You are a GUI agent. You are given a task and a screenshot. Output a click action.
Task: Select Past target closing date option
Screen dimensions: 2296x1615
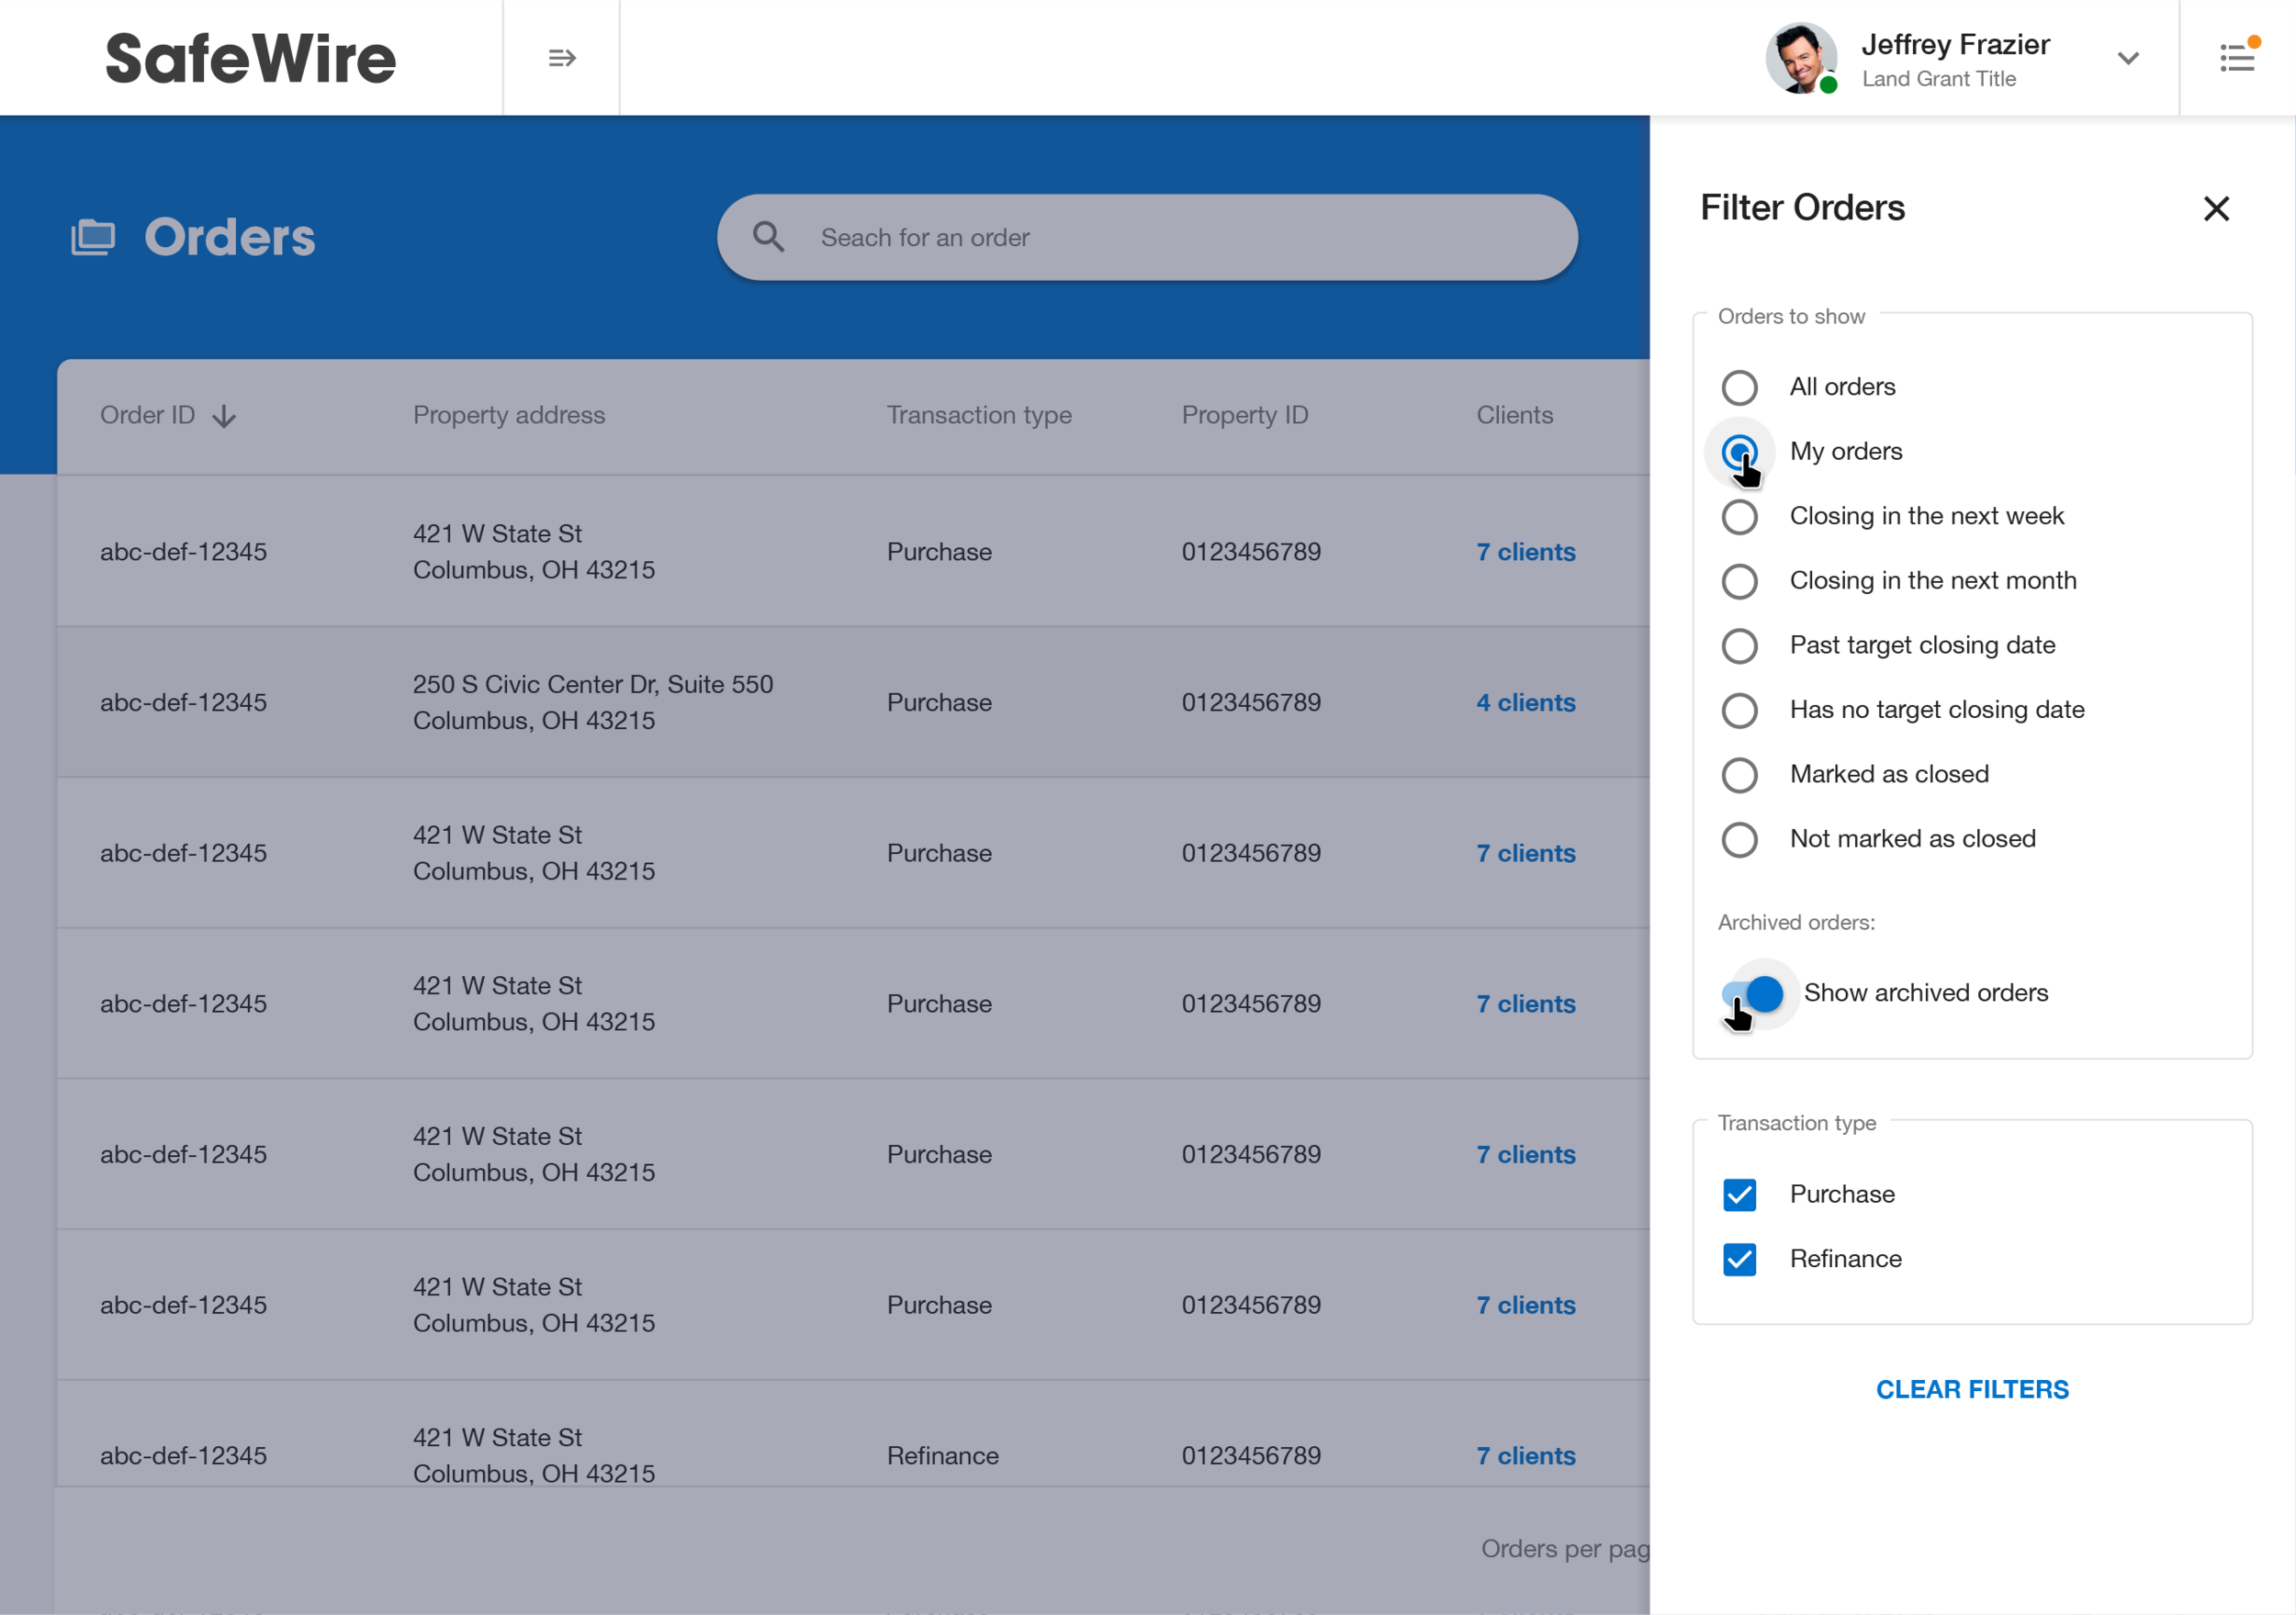(x=1739, y=646)
